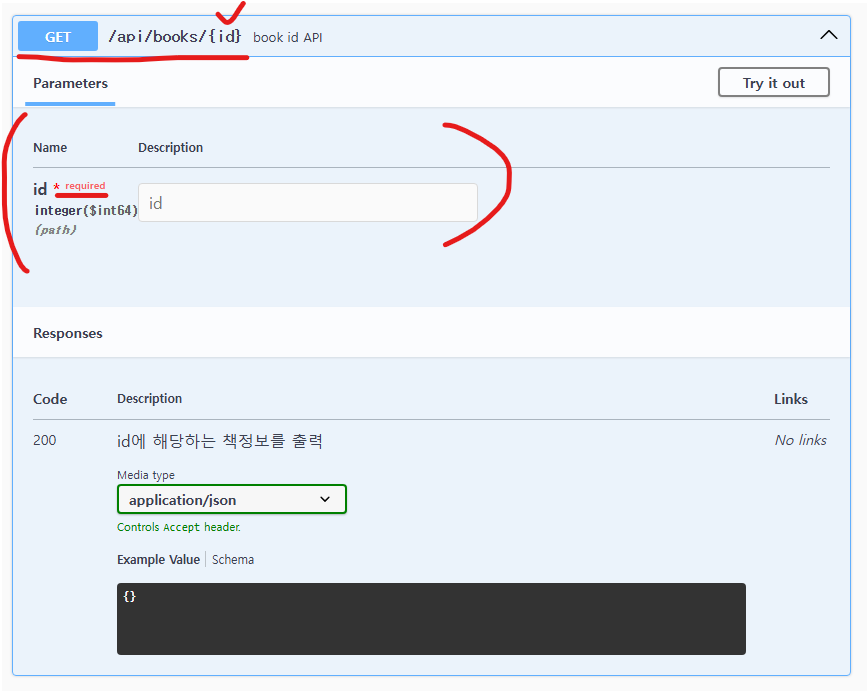The image size is (867, 691).
Task: Click the 200 response code
Action: click(45, 440)
